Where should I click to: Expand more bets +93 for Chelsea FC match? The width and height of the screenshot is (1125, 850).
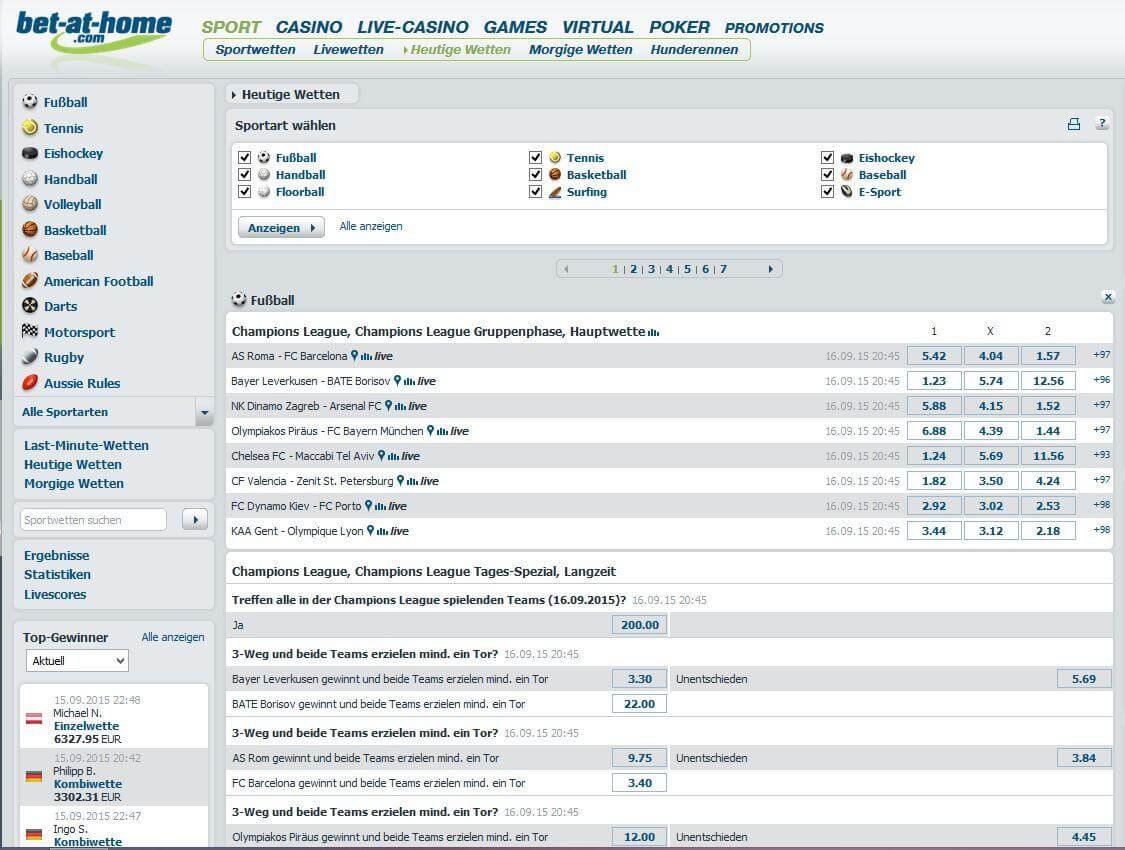point(1101,455)
